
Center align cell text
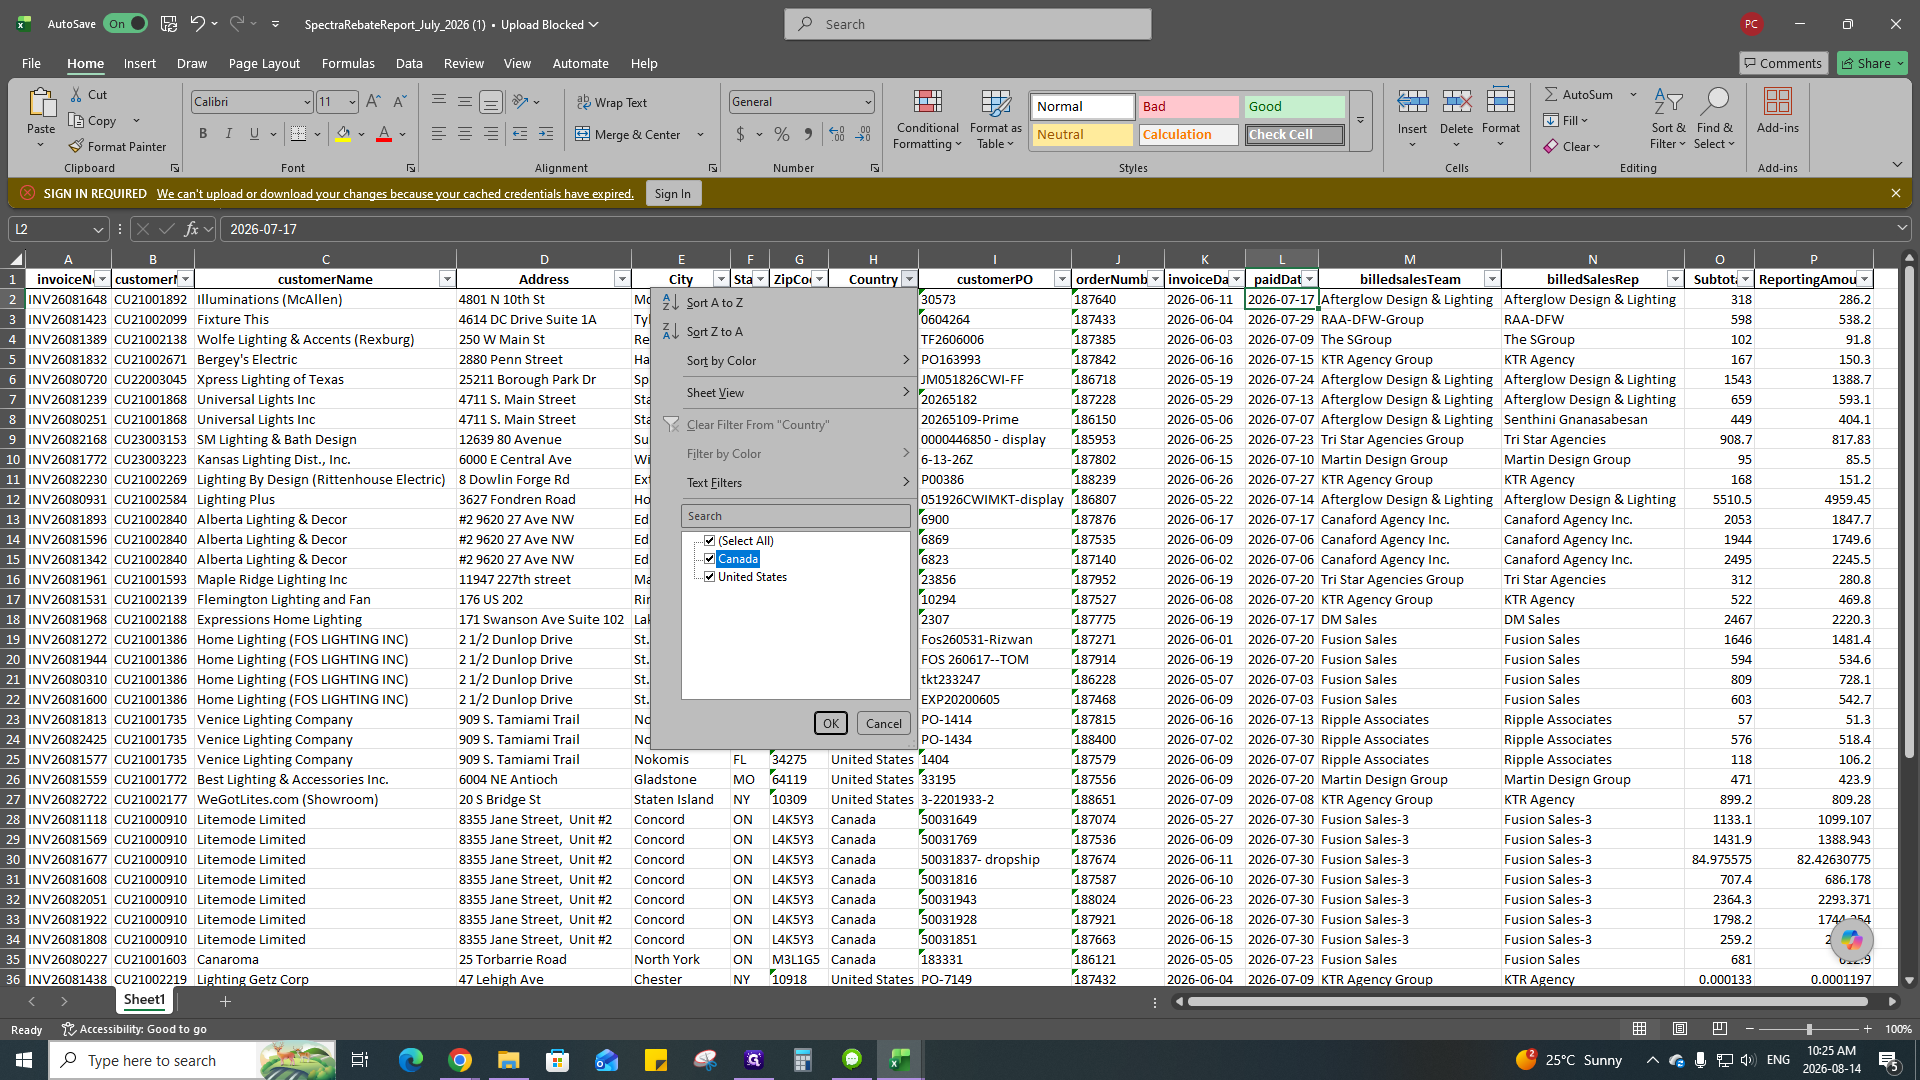(x=465, y=134)
